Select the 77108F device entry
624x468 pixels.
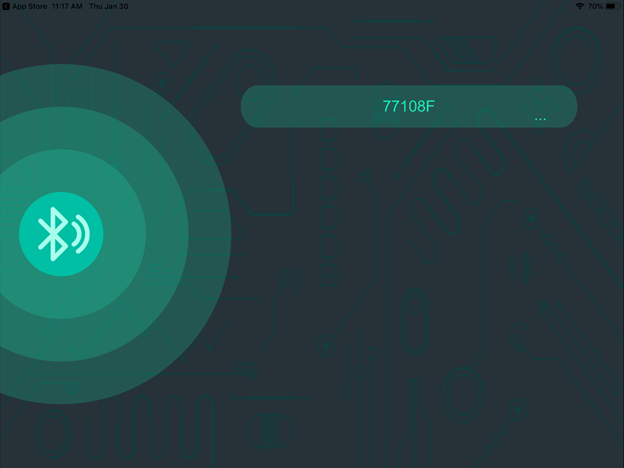click(x=408, y=106)
